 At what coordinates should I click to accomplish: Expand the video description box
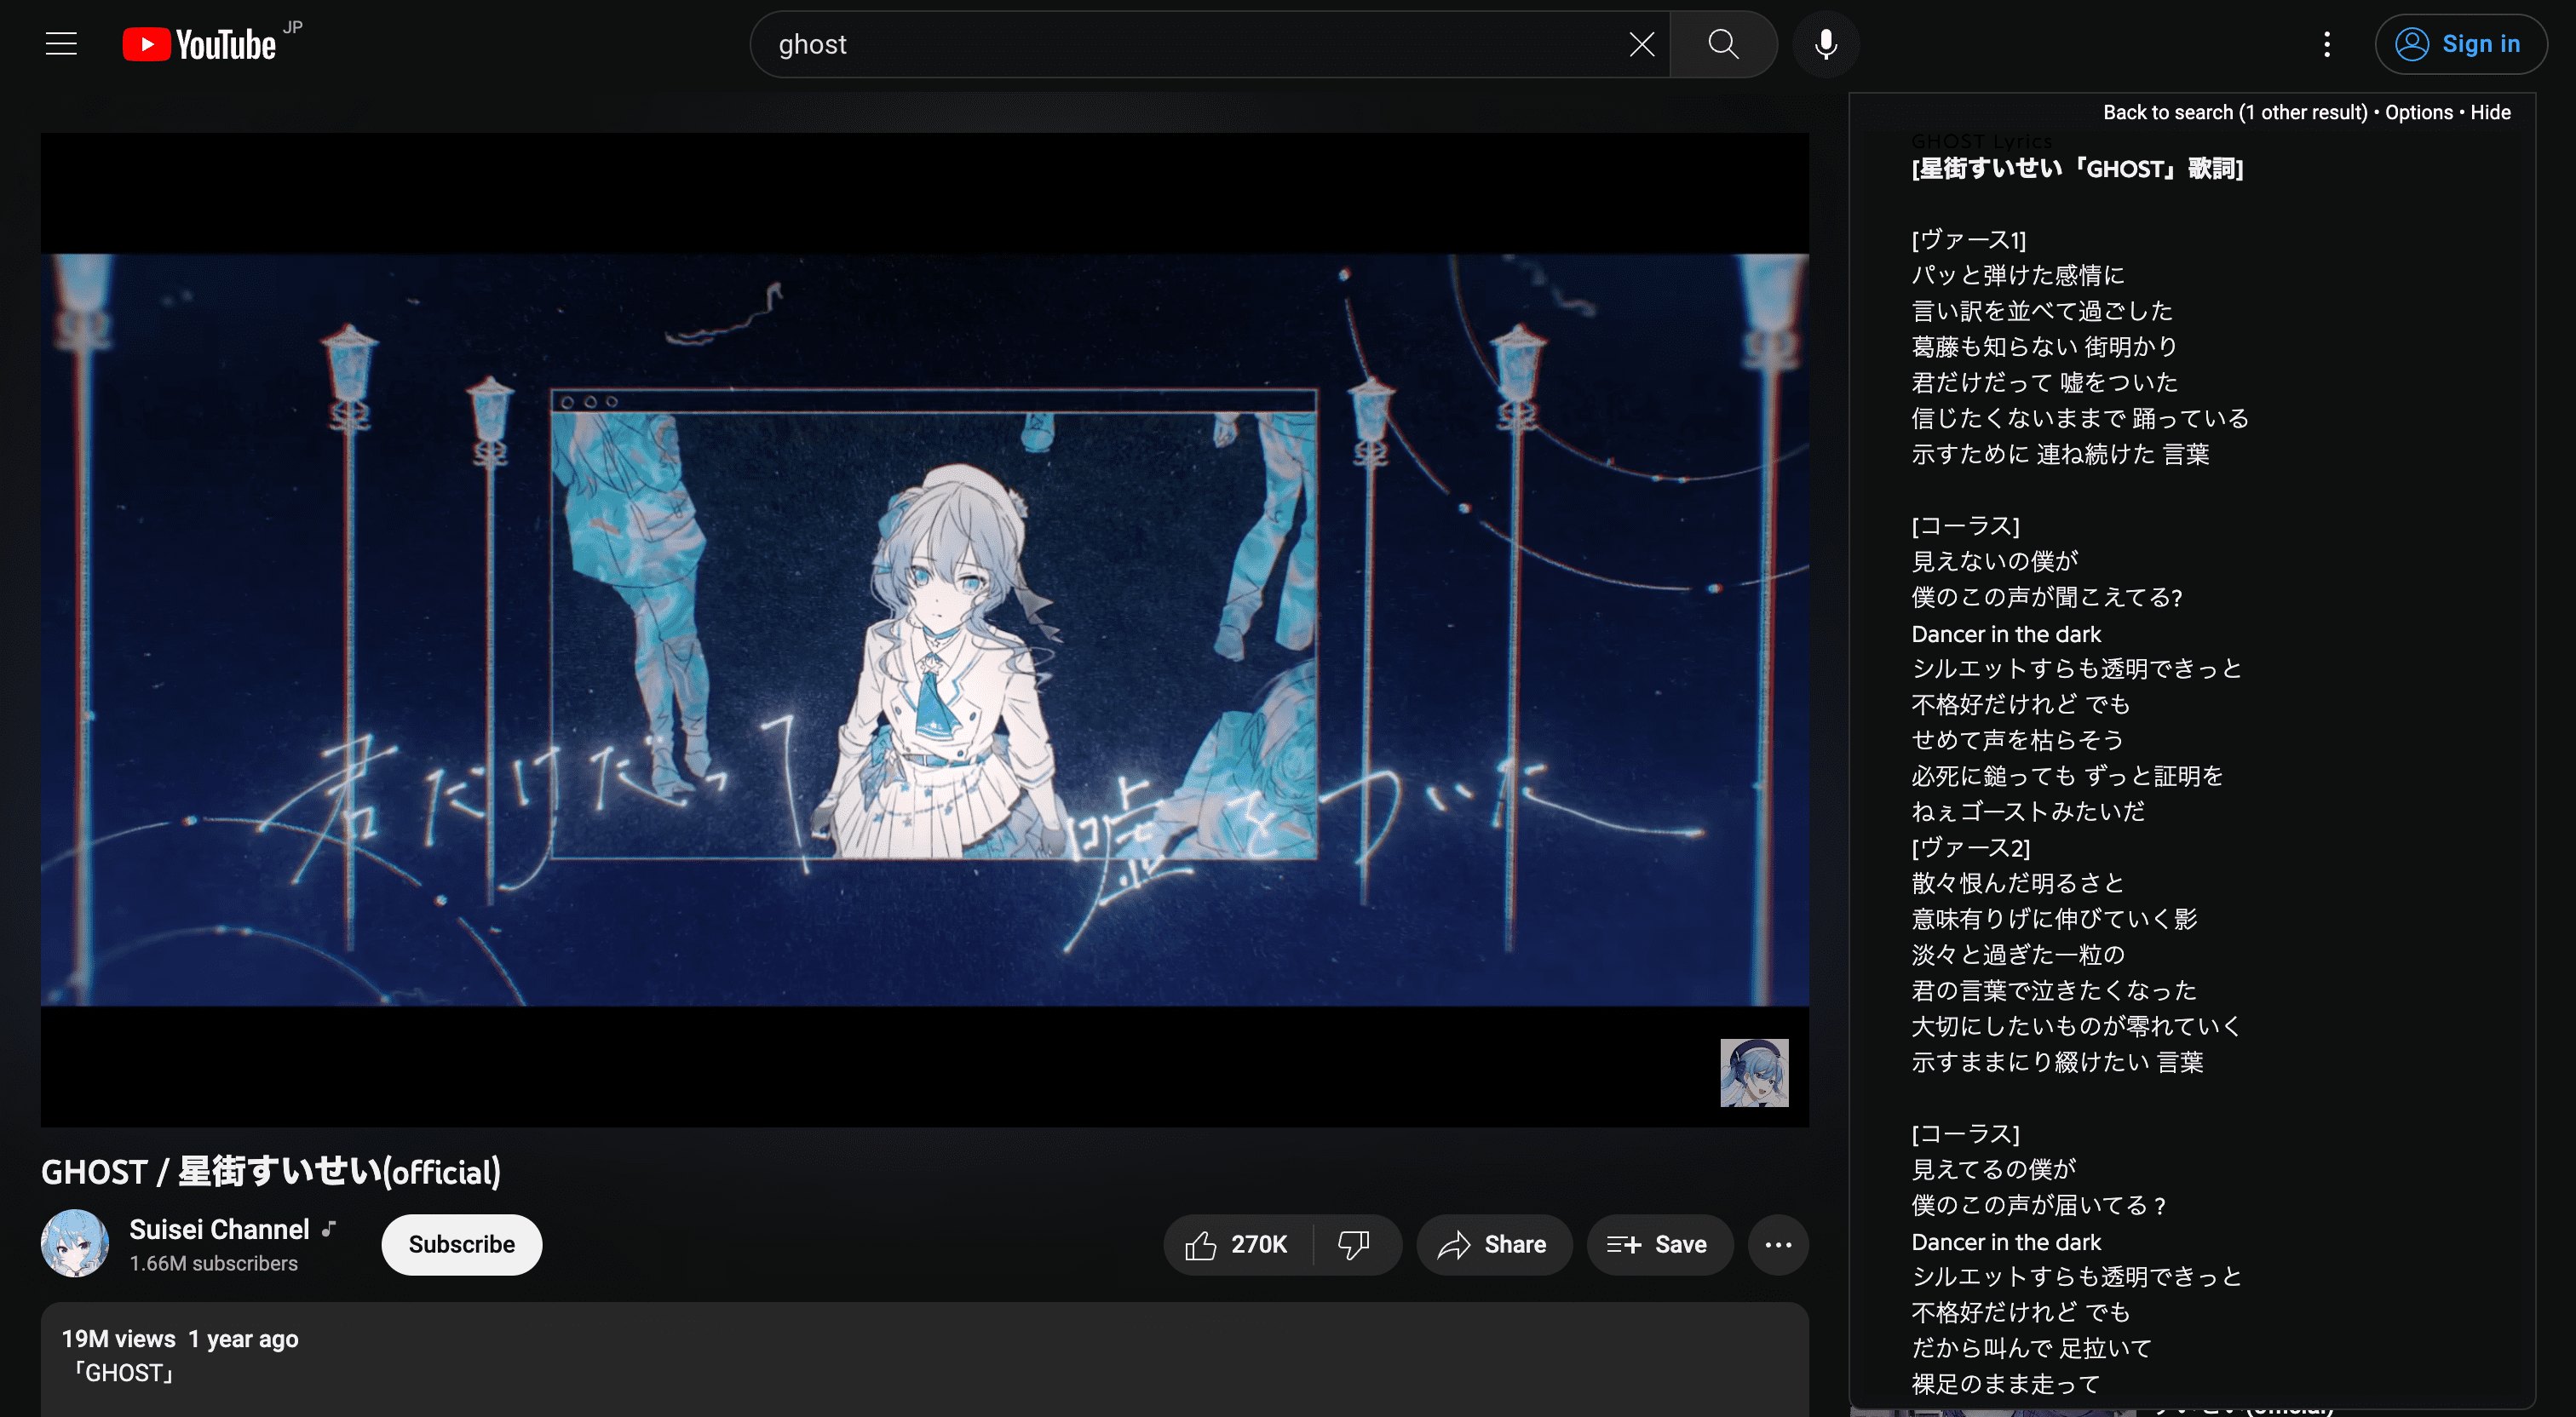coord(923,1357)
